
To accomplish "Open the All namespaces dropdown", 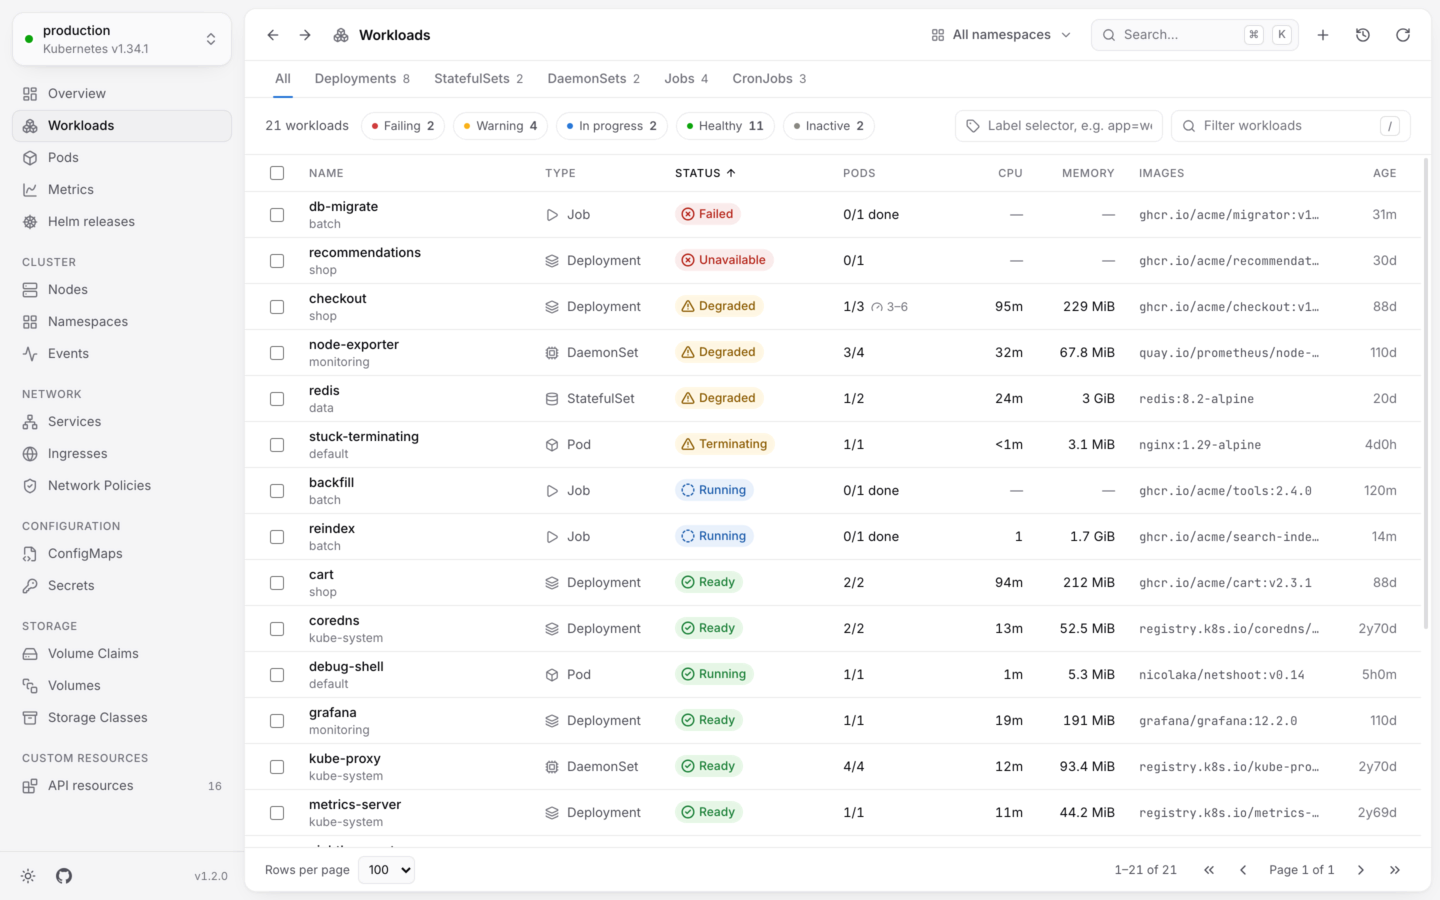I will 1001,35.
